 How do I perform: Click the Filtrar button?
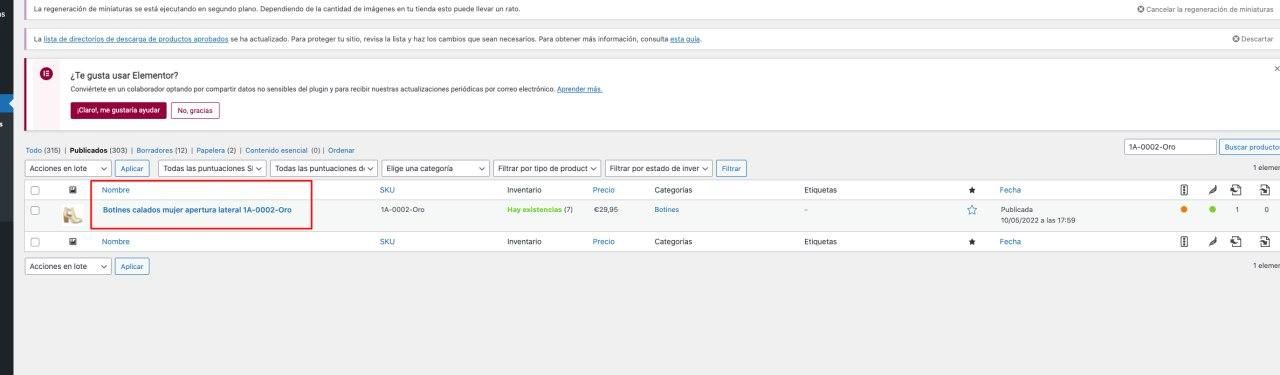(x=732, y=169)
